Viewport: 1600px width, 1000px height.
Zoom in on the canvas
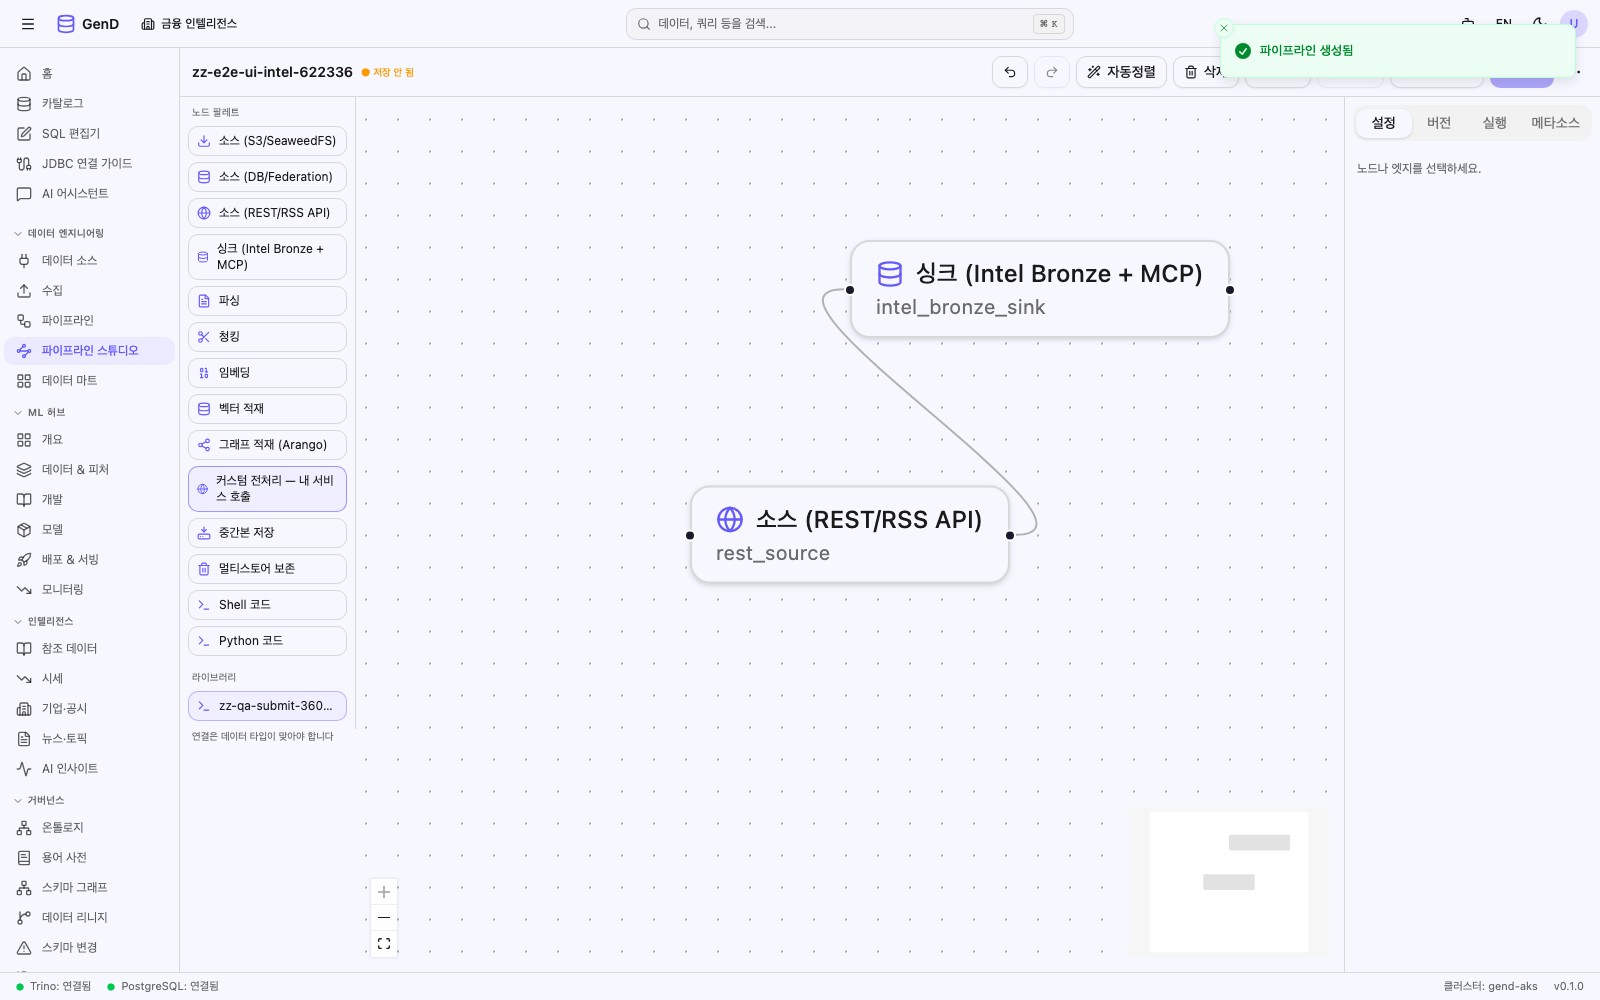(384, 892)
